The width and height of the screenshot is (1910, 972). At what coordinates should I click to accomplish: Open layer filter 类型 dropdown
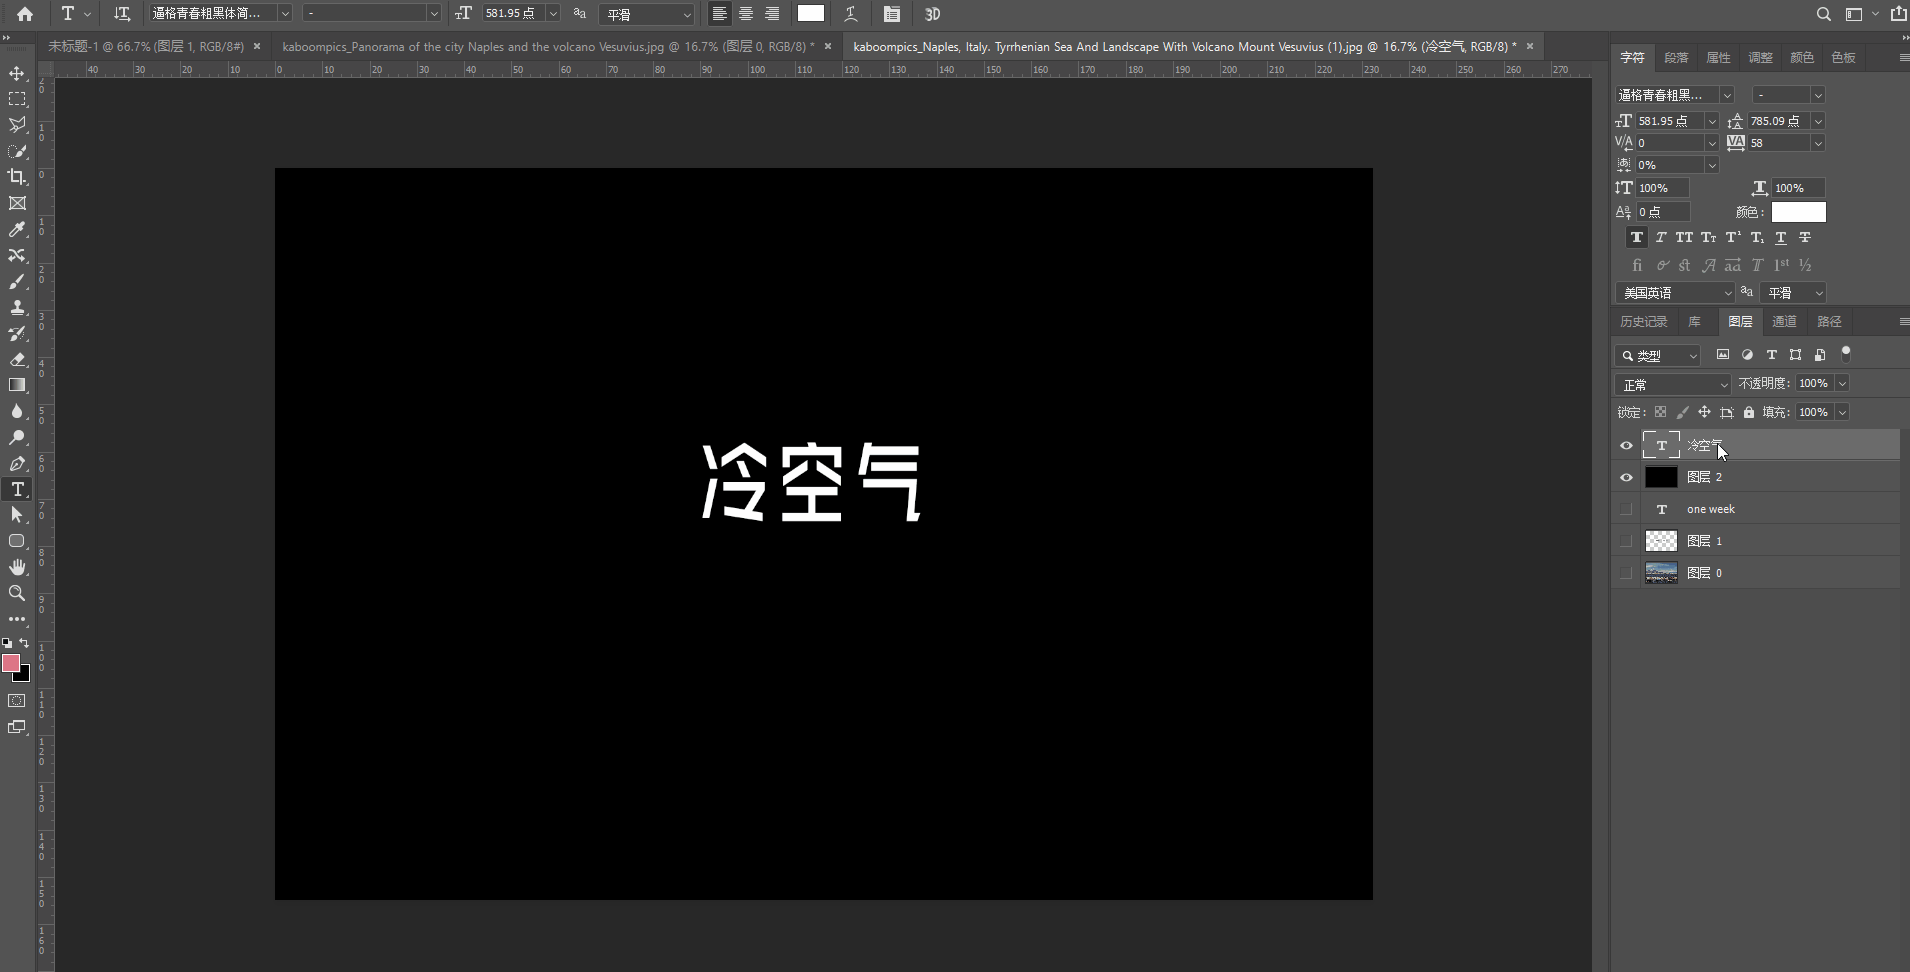pos(1657,355)
